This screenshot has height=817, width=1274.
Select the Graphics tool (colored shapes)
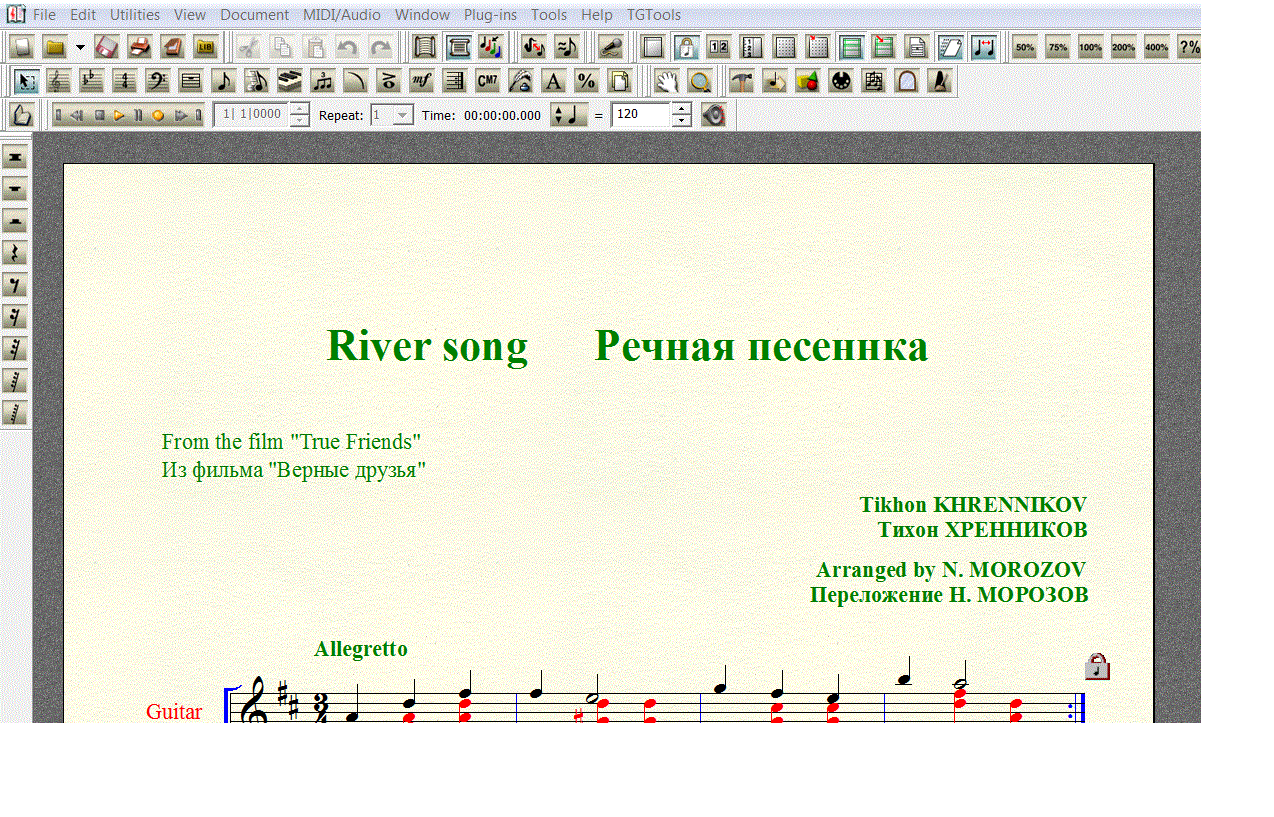pos(808,81)
